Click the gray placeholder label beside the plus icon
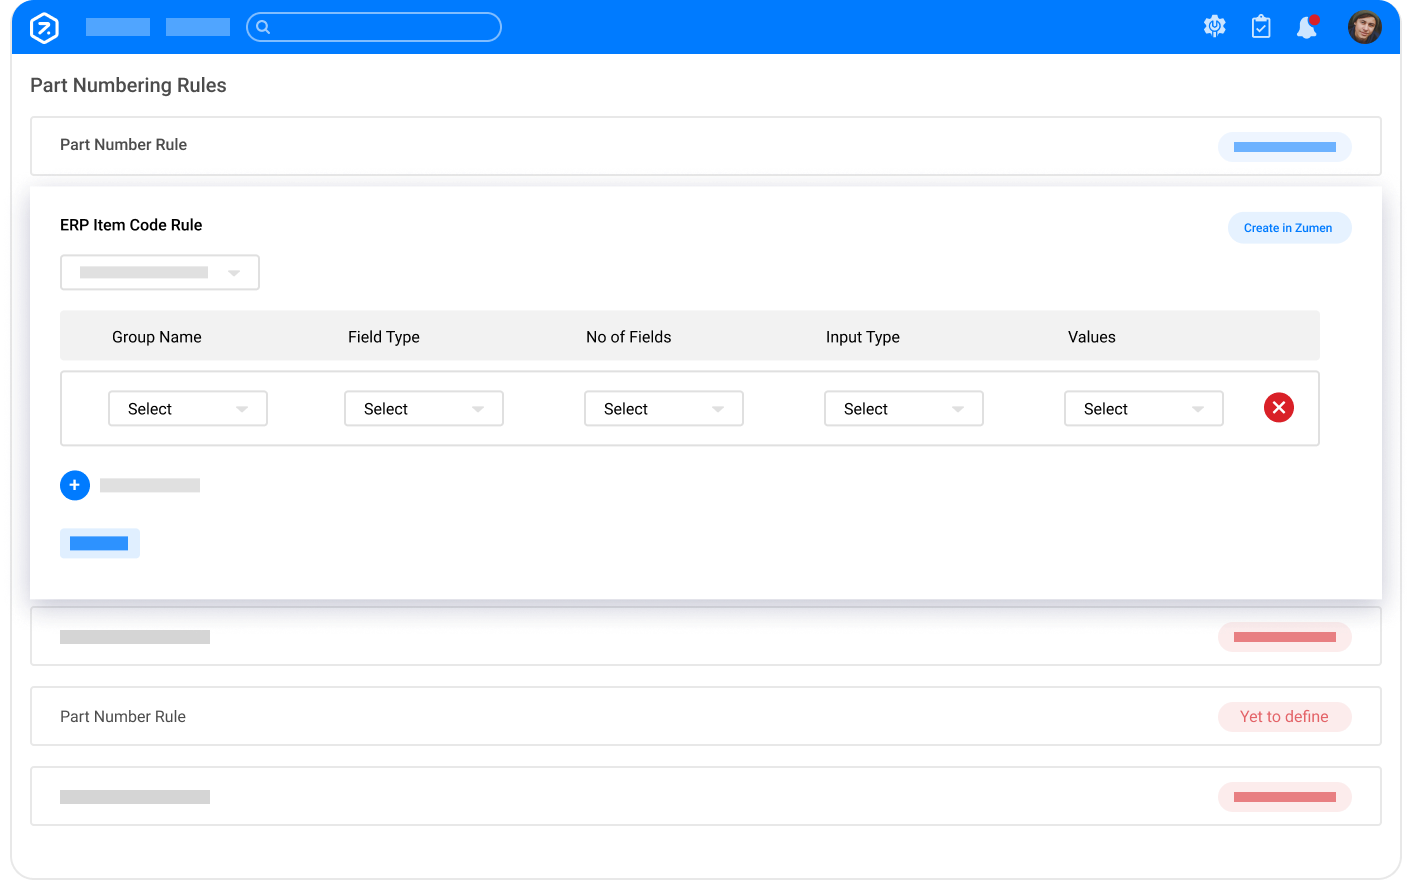 coord(150,485)
